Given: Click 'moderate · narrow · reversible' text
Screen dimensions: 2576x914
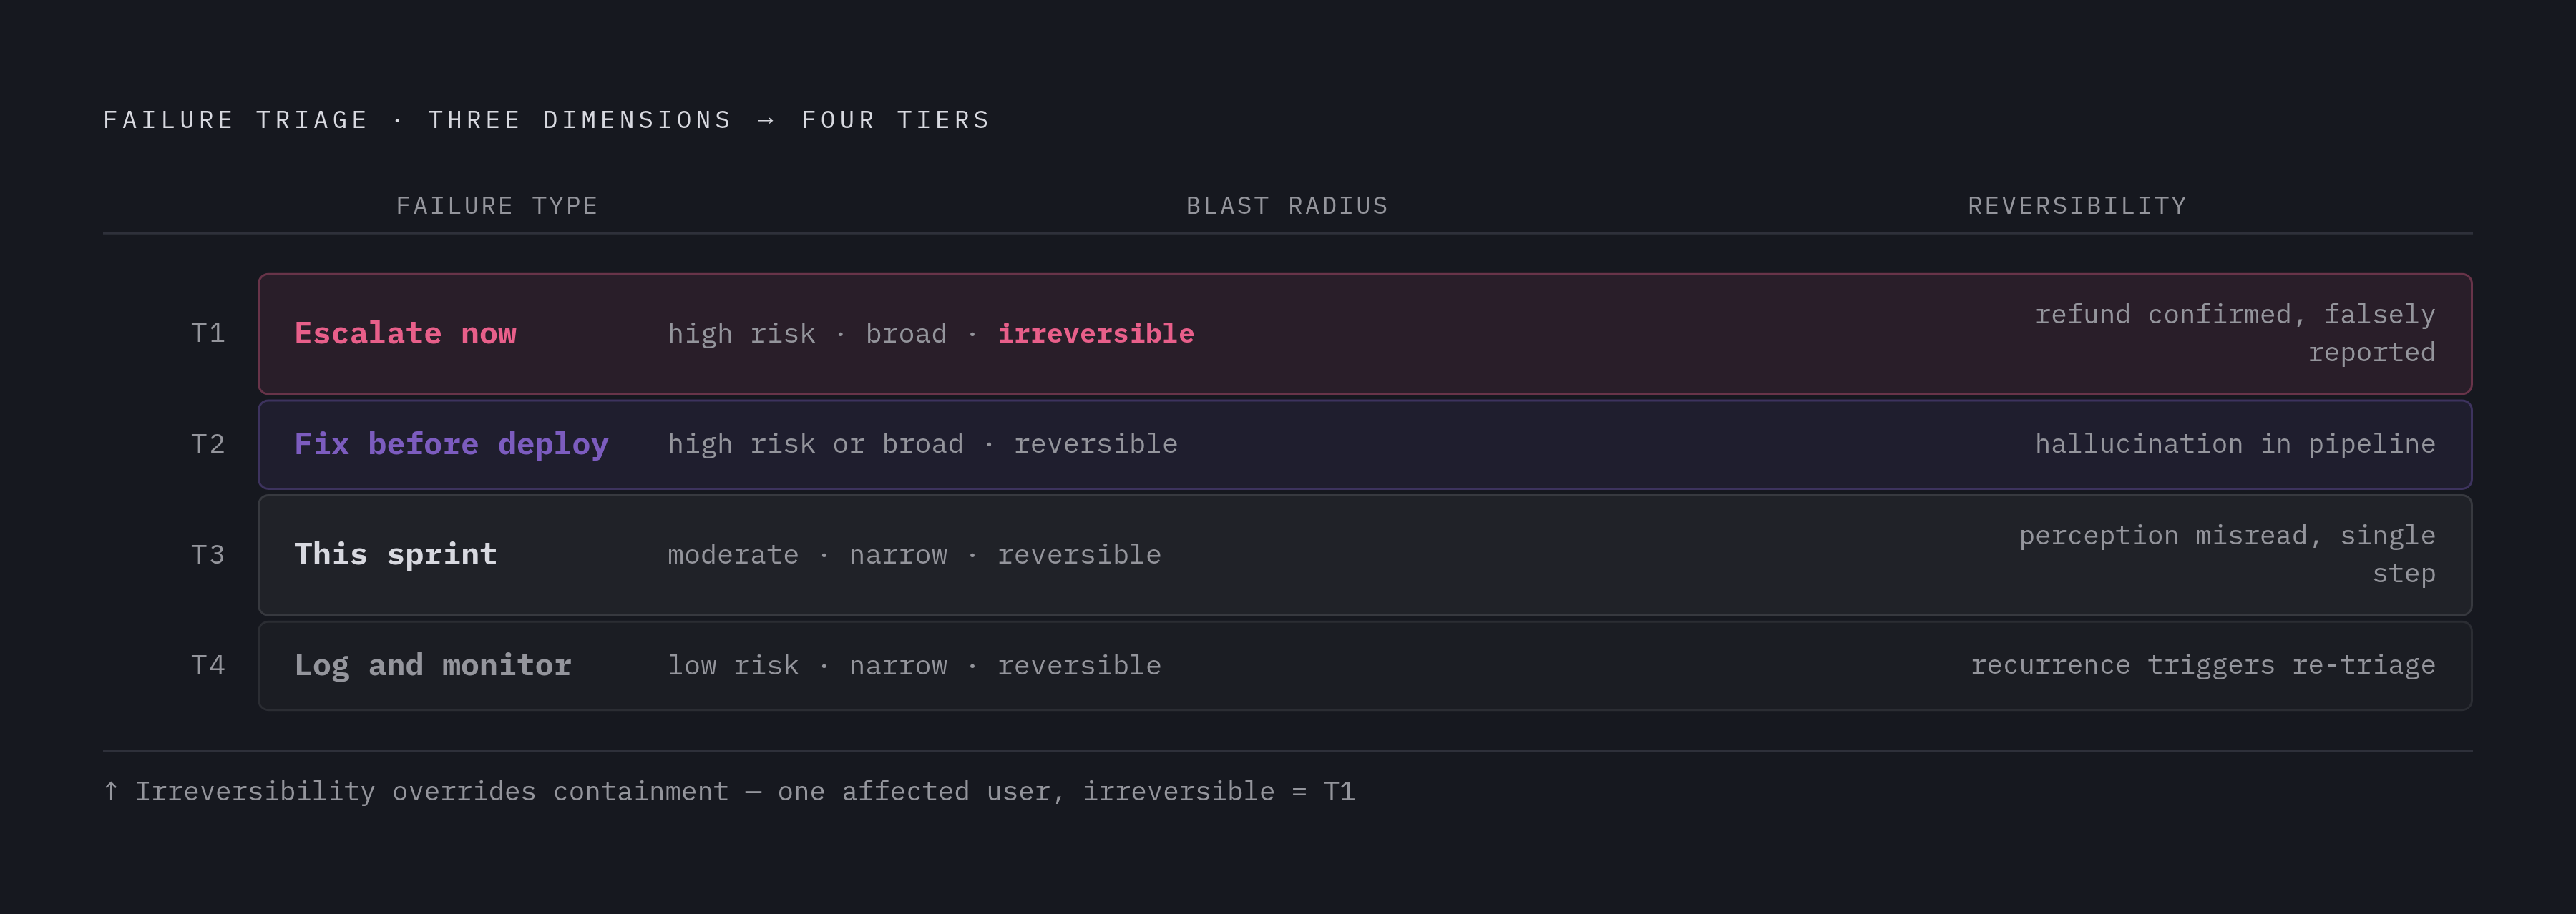Looking at the screenshot, I should tap(914, 555).
